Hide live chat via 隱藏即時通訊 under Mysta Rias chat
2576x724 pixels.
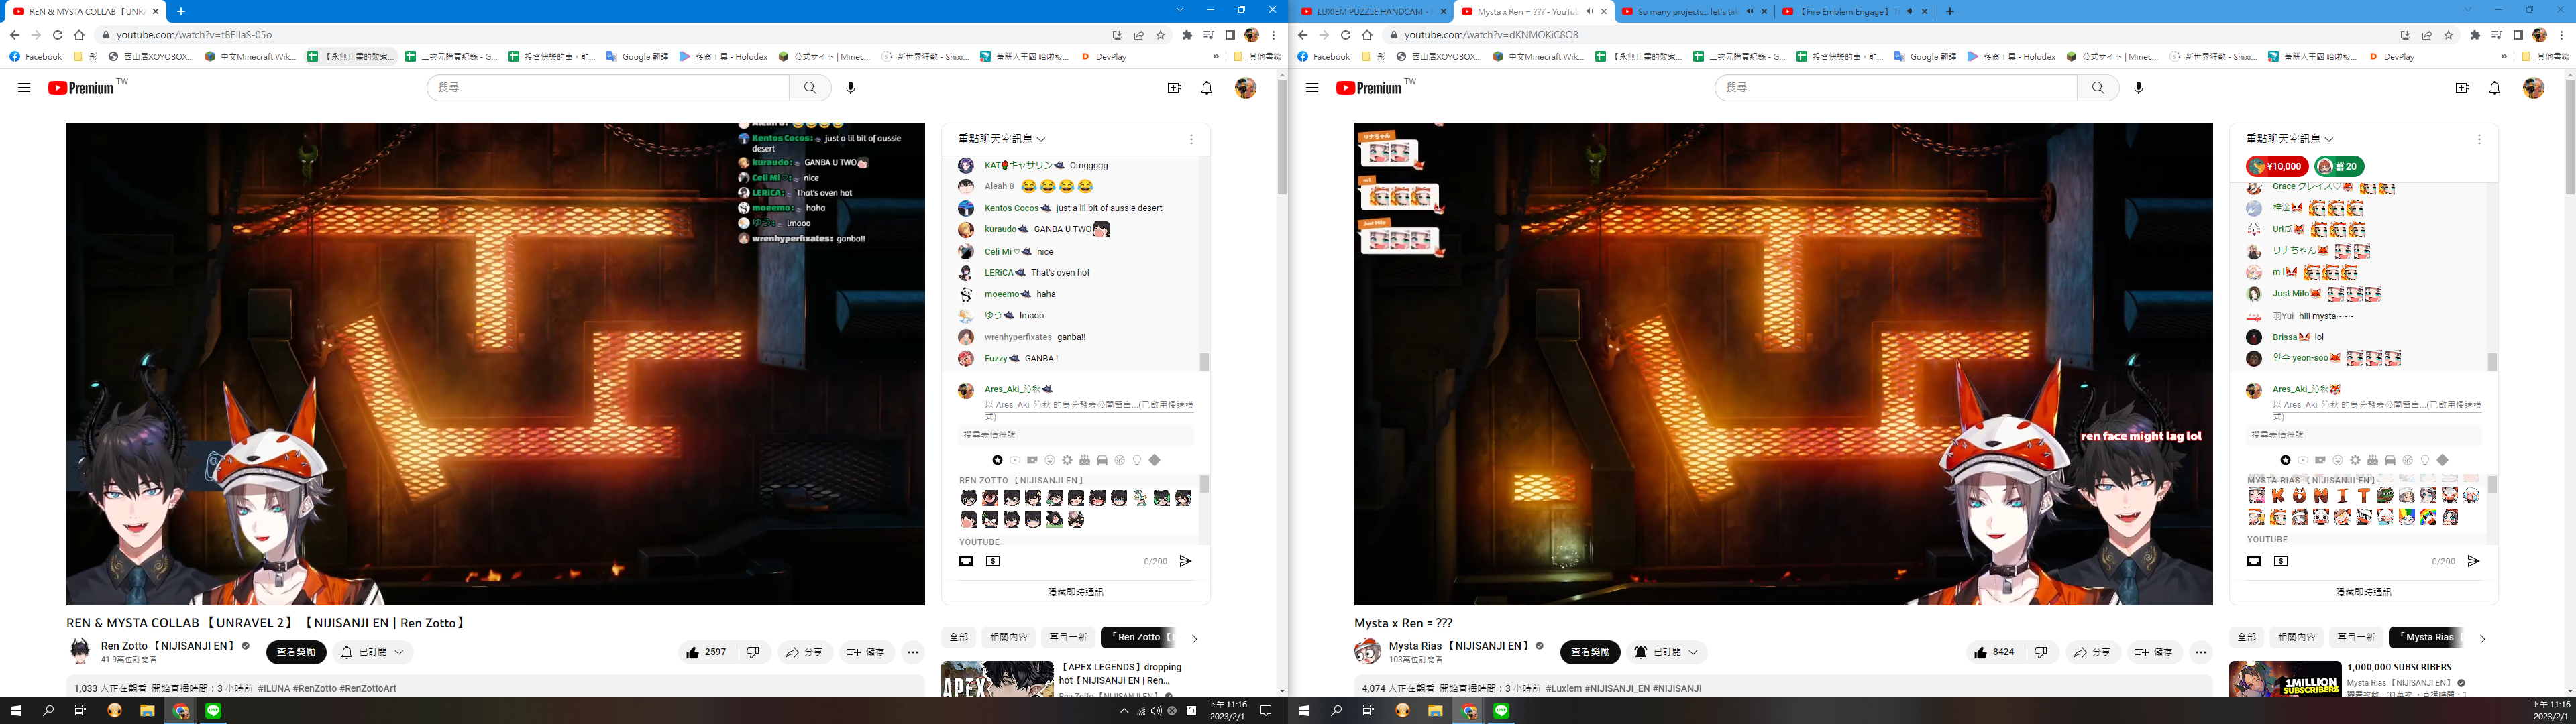click(2364, 592)
